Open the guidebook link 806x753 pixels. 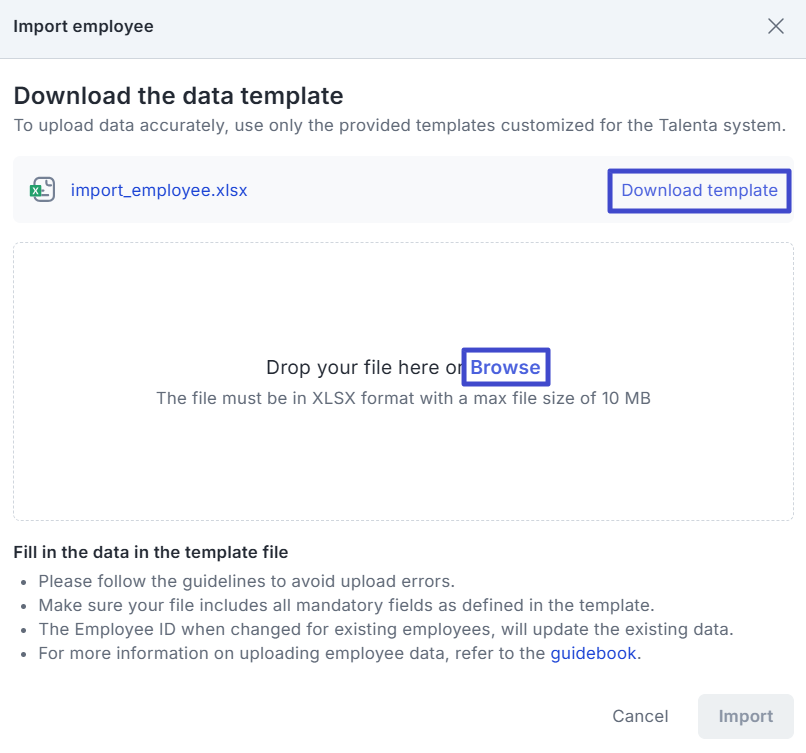tap(593, 654)
